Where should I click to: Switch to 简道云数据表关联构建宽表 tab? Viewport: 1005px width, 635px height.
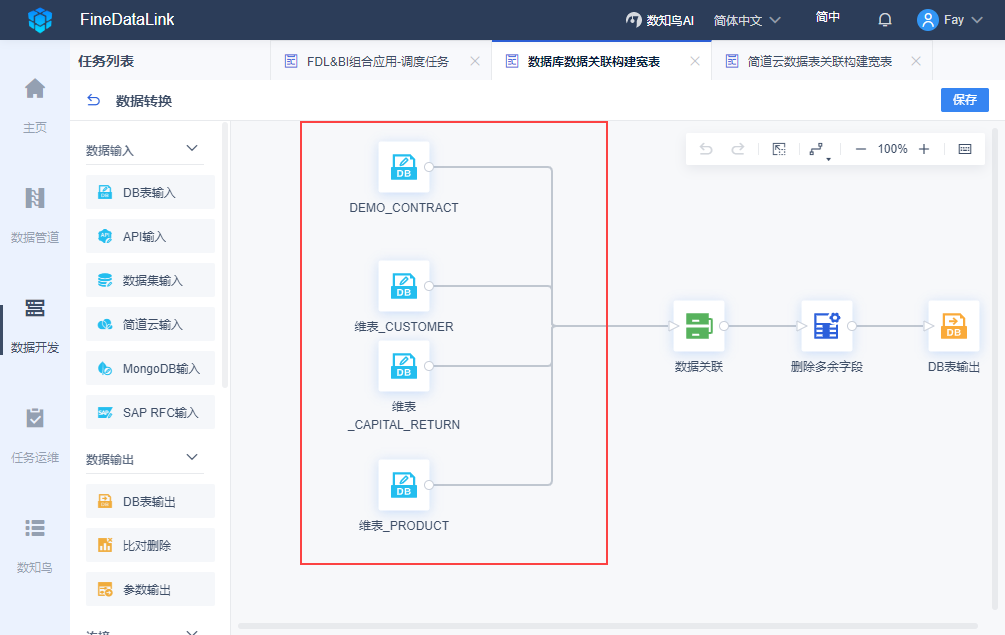click(819, 62)
